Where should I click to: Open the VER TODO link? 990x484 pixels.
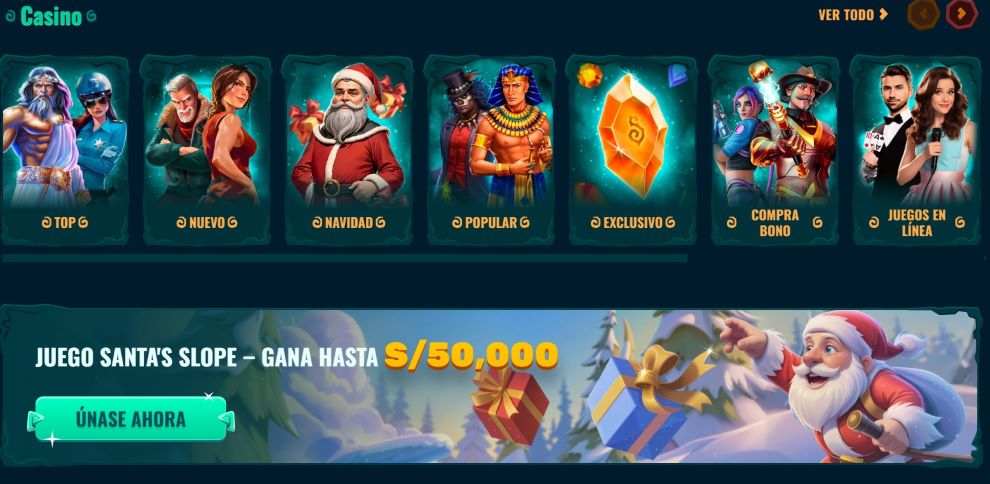pyautogui.click(x=853, y=15)
